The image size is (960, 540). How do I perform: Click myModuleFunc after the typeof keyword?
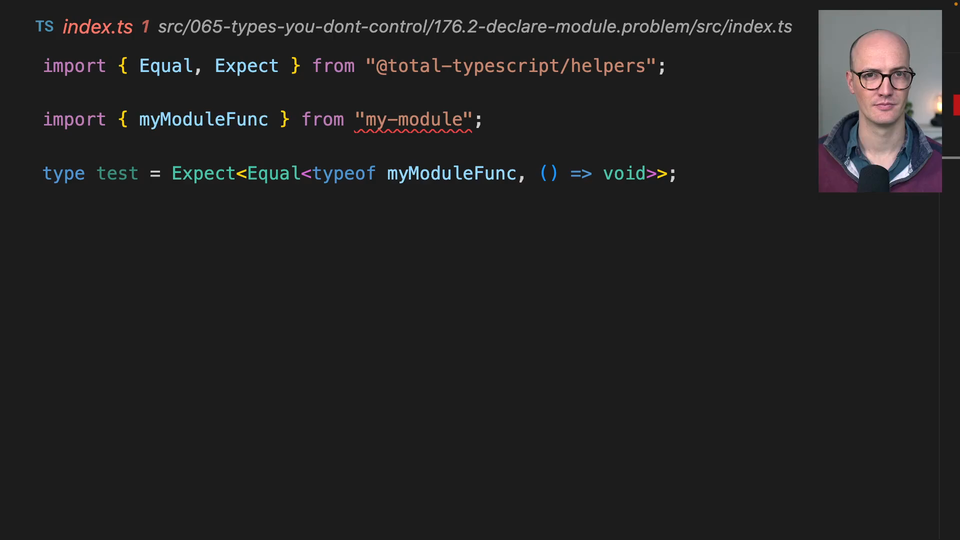point(451,174)
